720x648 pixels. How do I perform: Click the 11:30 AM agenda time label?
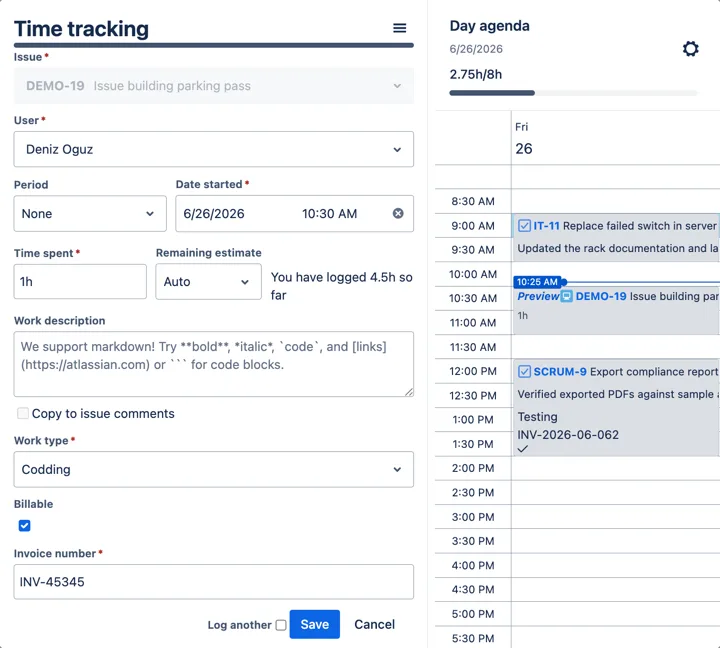(473, 347)
